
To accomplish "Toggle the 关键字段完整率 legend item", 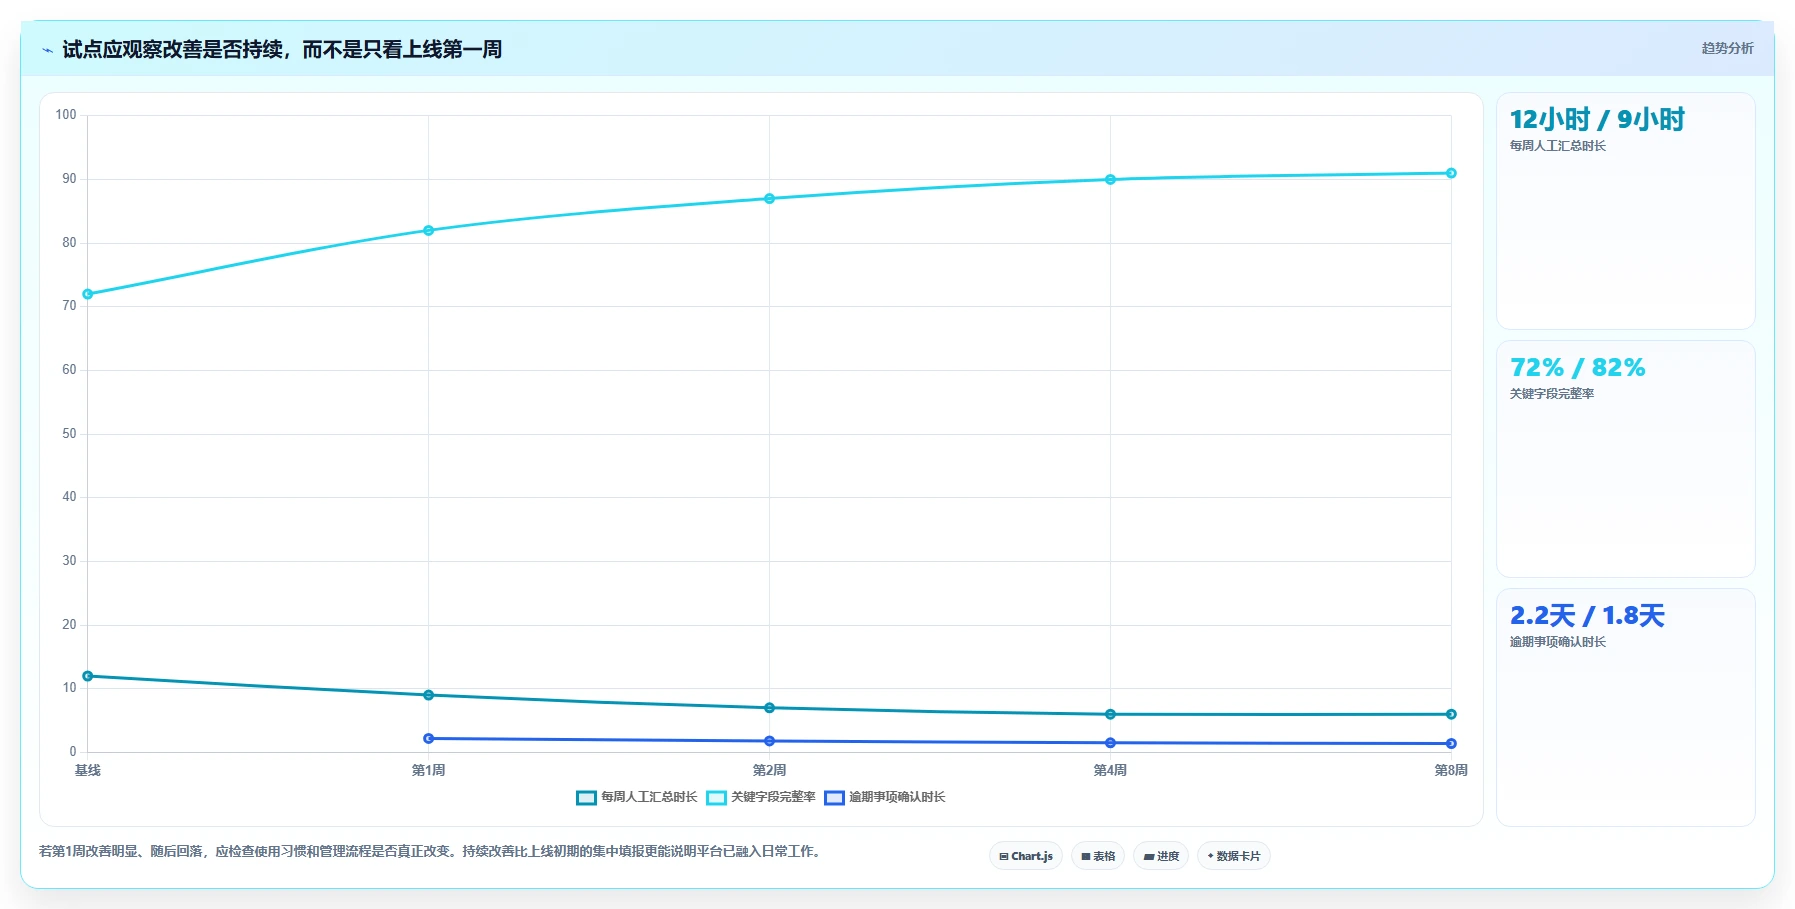I will [761, 797].
